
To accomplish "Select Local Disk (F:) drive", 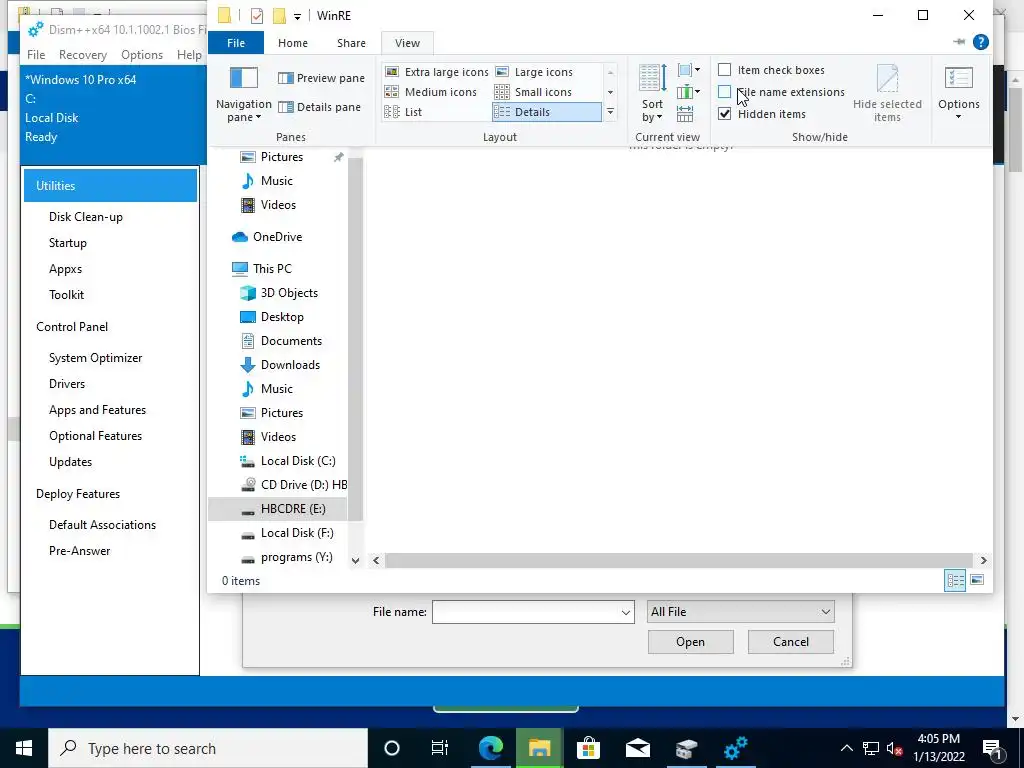I will tap(287, 533).
